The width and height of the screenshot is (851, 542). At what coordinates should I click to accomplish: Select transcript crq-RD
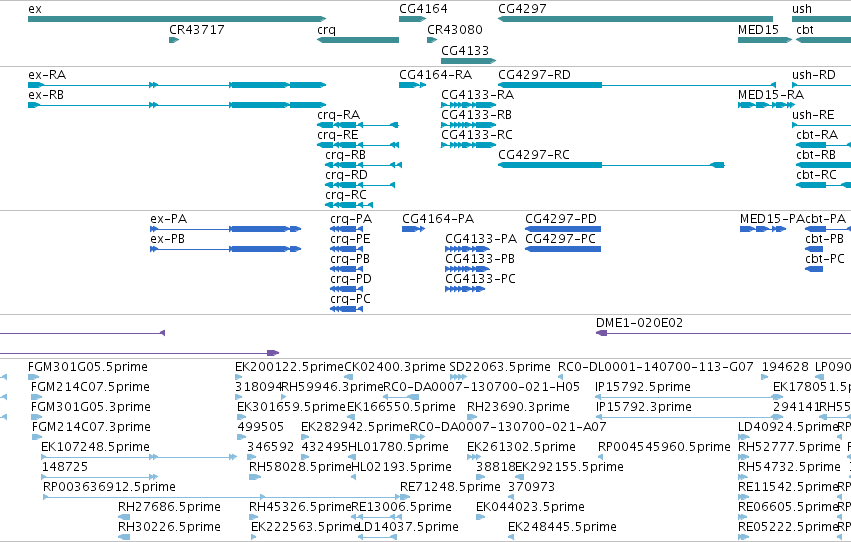(360, 184)
